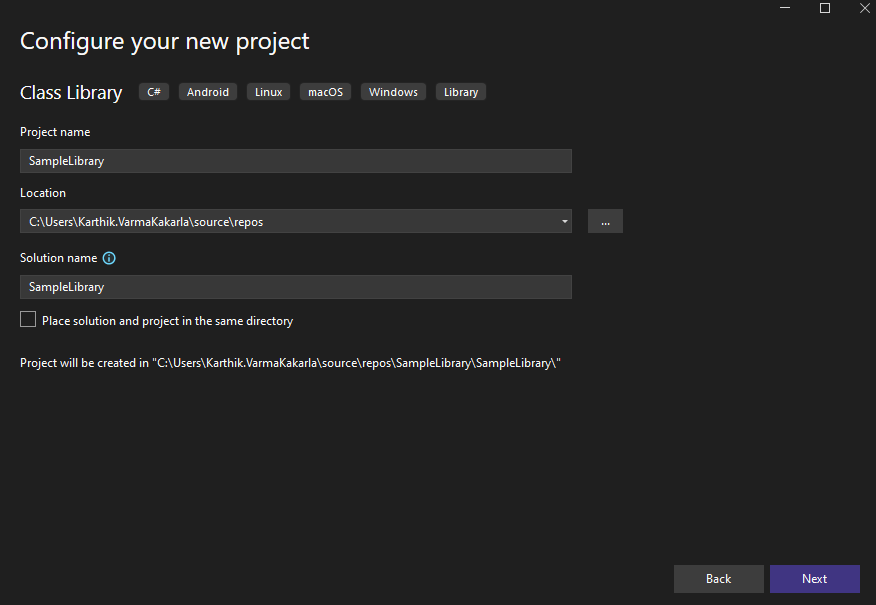This screenshot has width=876, height=605.
Task: Select the Library tag
Action: point(461,92)
